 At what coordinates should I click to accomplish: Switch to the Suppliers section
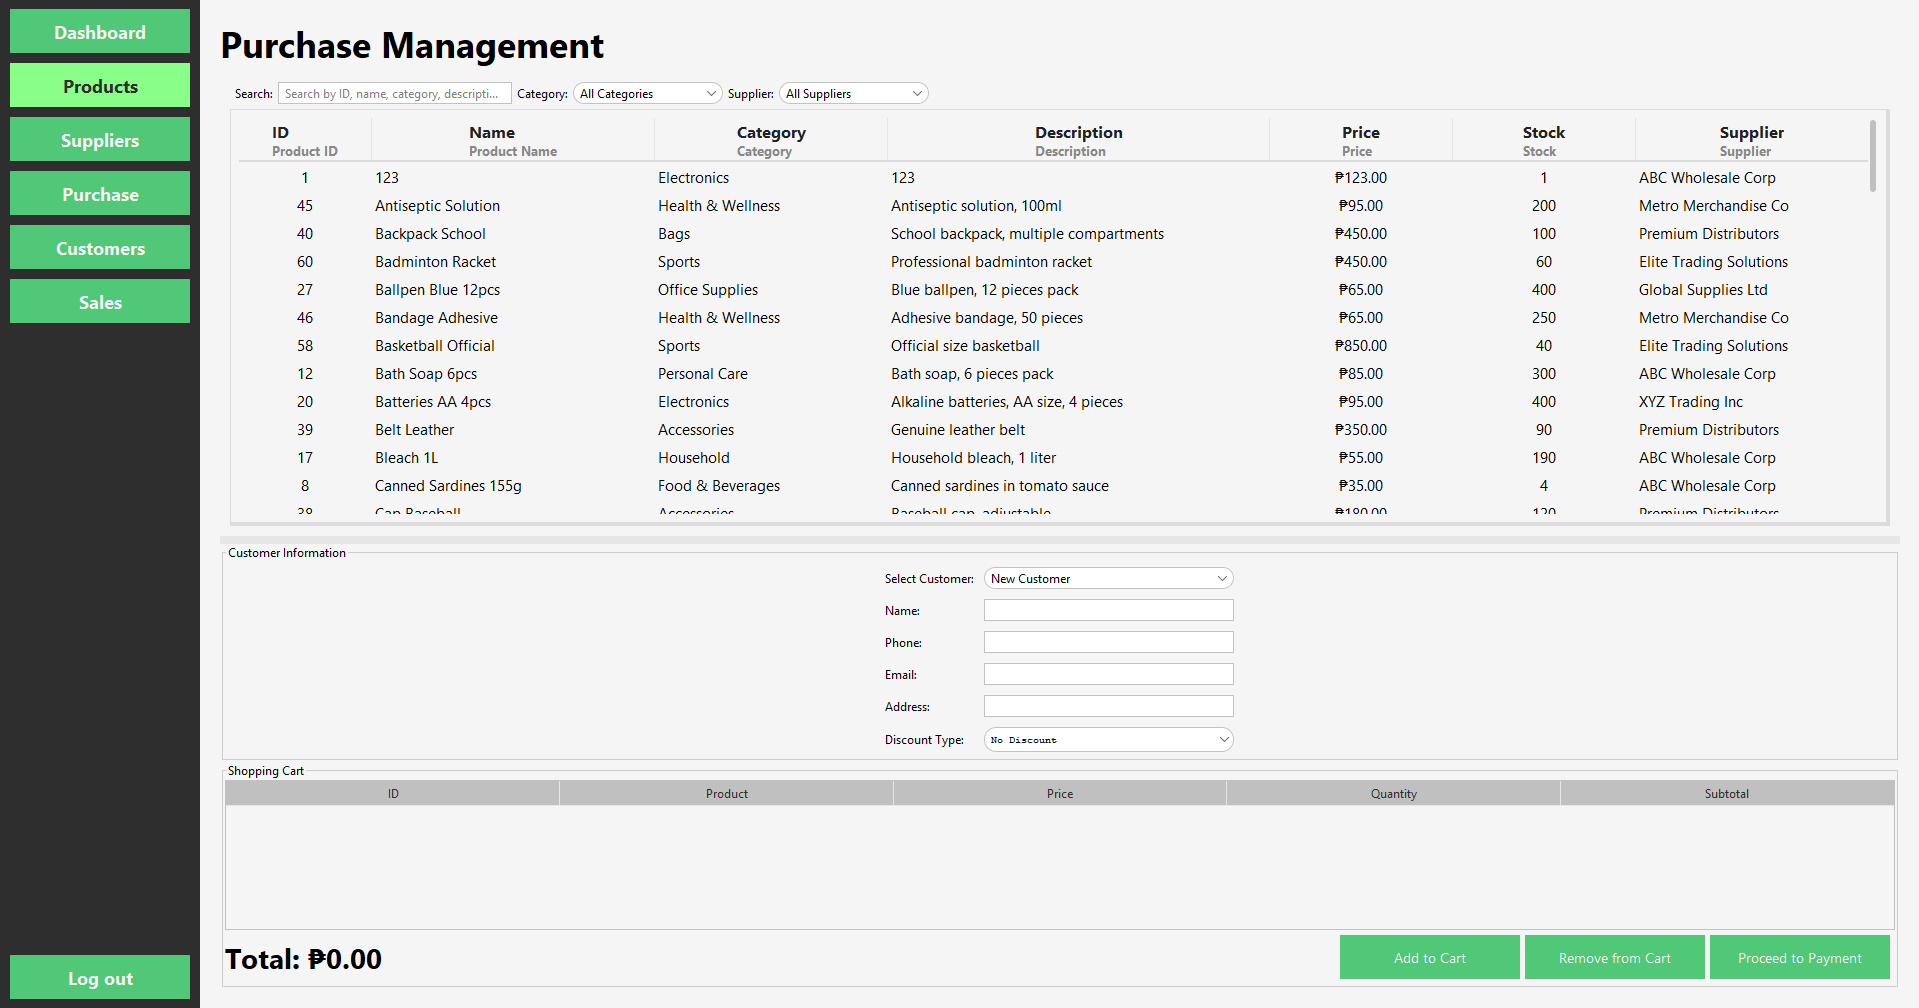click(99, 140)
